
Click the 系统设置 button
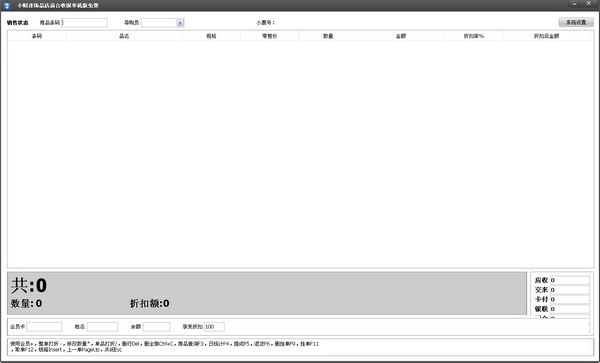point(576,22)
